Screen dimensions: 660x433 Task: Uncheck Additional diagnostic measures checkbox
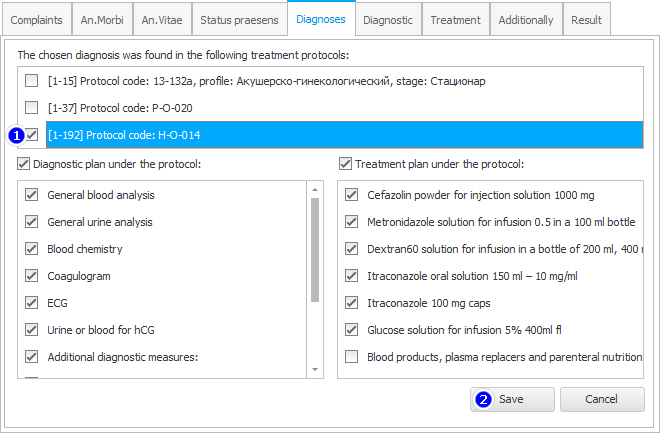click(x=32, y=357)
